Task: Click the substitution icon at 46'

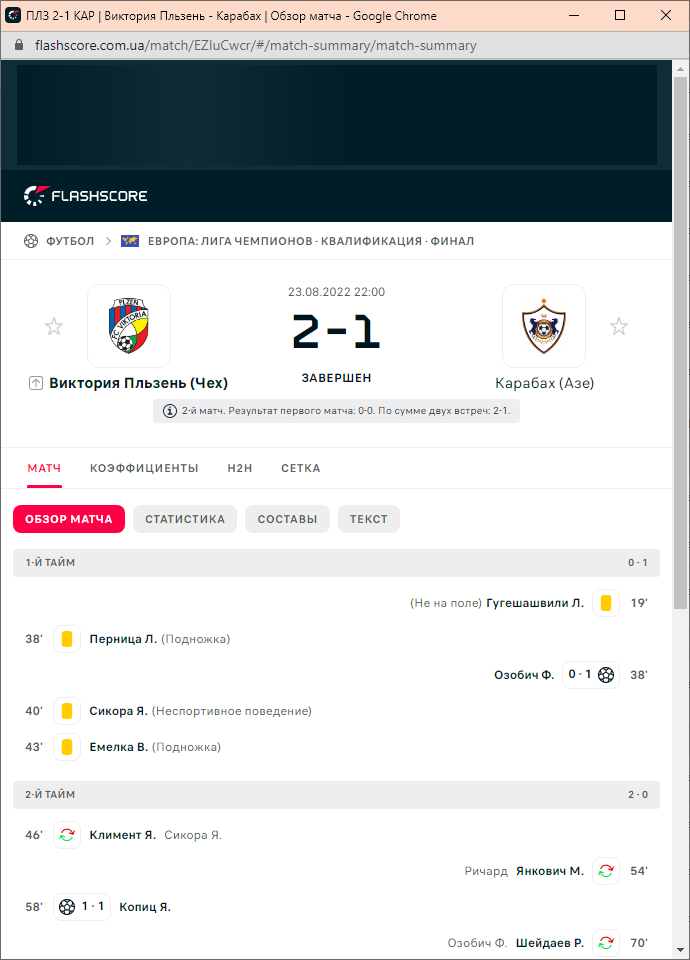Action: click(x=67, y=835)
